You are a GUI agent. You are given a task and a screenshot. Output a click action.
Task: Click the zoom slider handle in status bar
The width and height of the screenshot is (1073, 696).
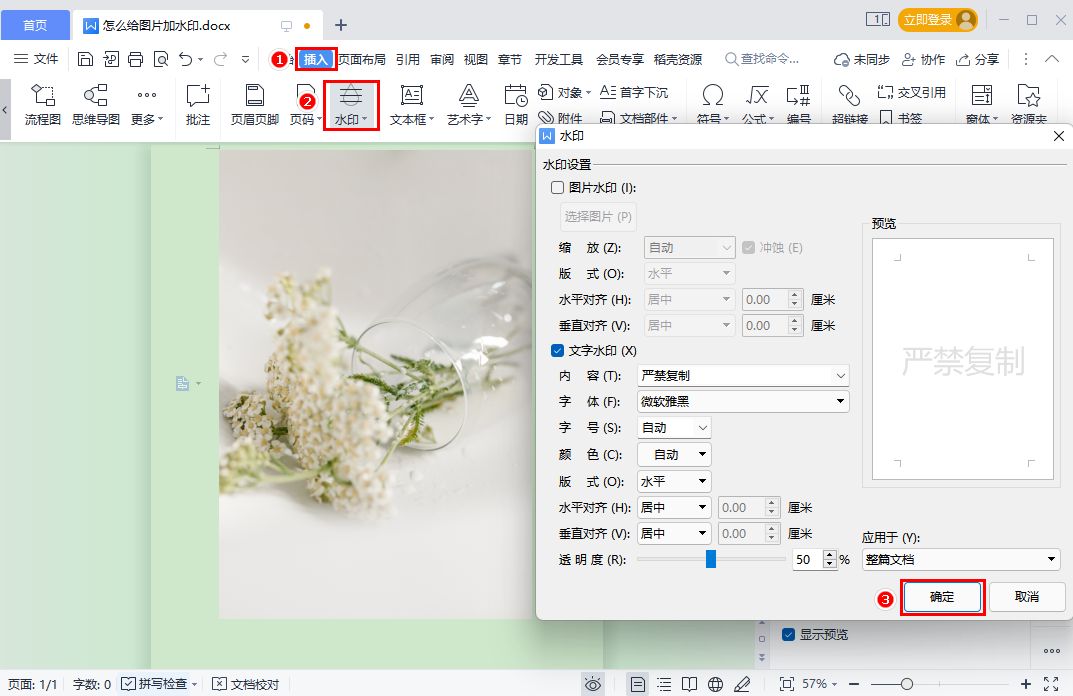[x=907, y=684]
